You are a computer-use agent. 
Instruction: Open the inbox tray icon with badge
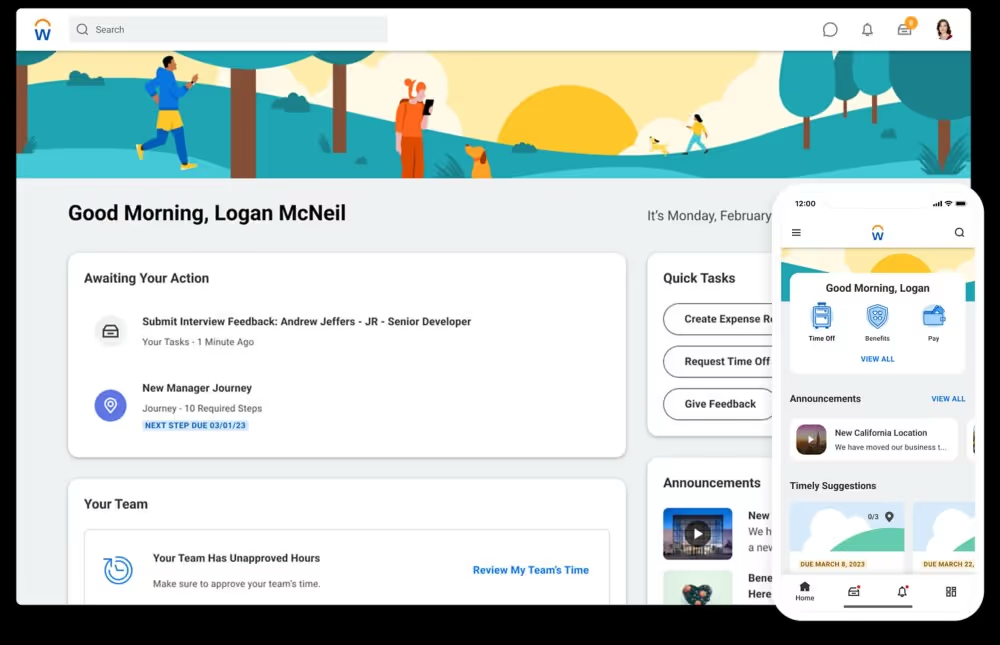(906, 28)
